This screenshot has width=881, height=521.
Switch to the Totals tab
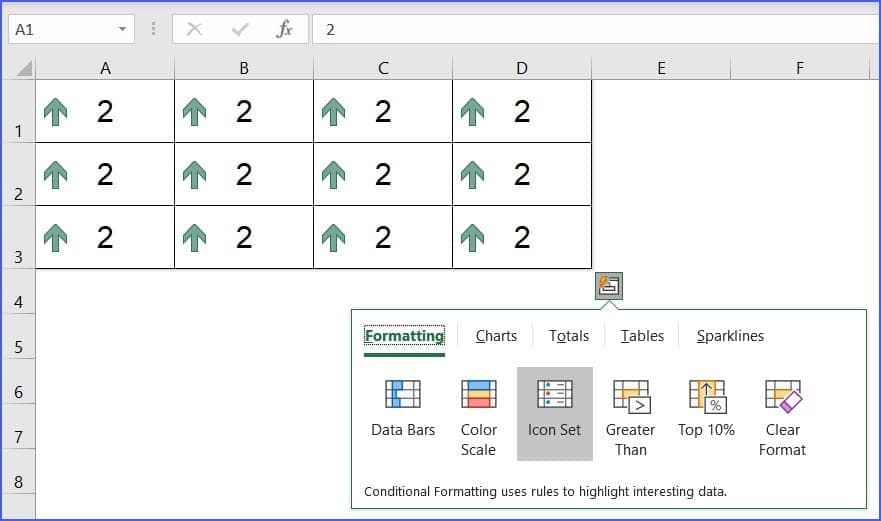point(569,336)
